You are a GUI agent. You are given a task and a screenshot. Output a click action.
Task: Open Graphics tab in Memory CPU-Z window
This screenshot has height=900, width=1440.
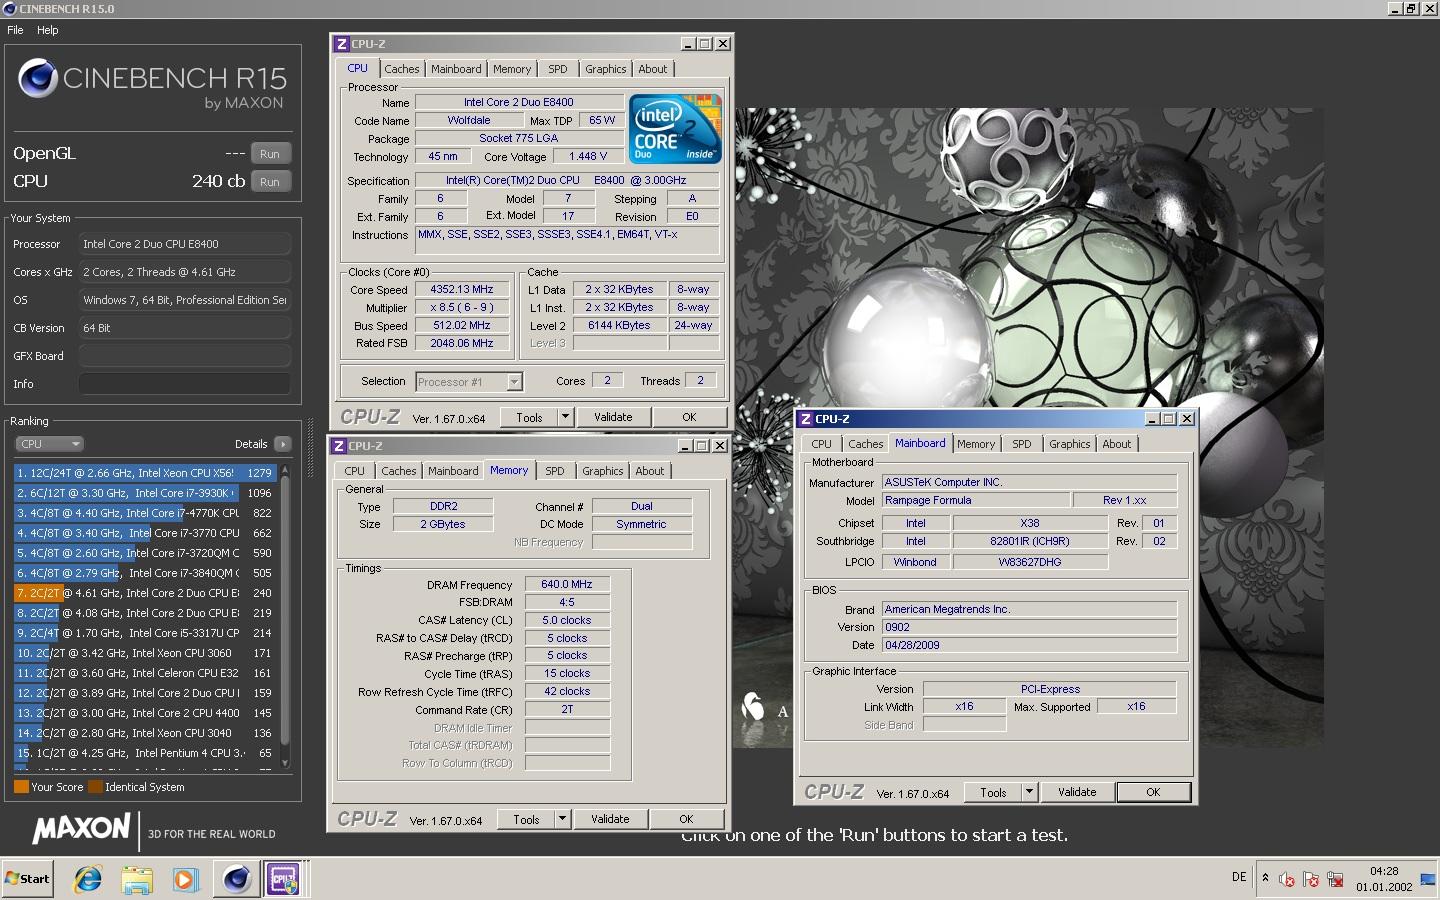tap(603, 471)
